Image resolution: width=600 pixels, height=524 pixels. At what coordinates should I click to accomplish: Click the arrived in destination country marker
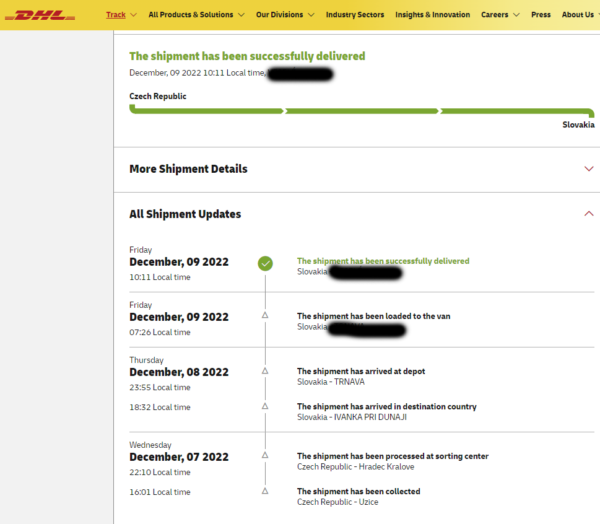(x=265, y=406)
